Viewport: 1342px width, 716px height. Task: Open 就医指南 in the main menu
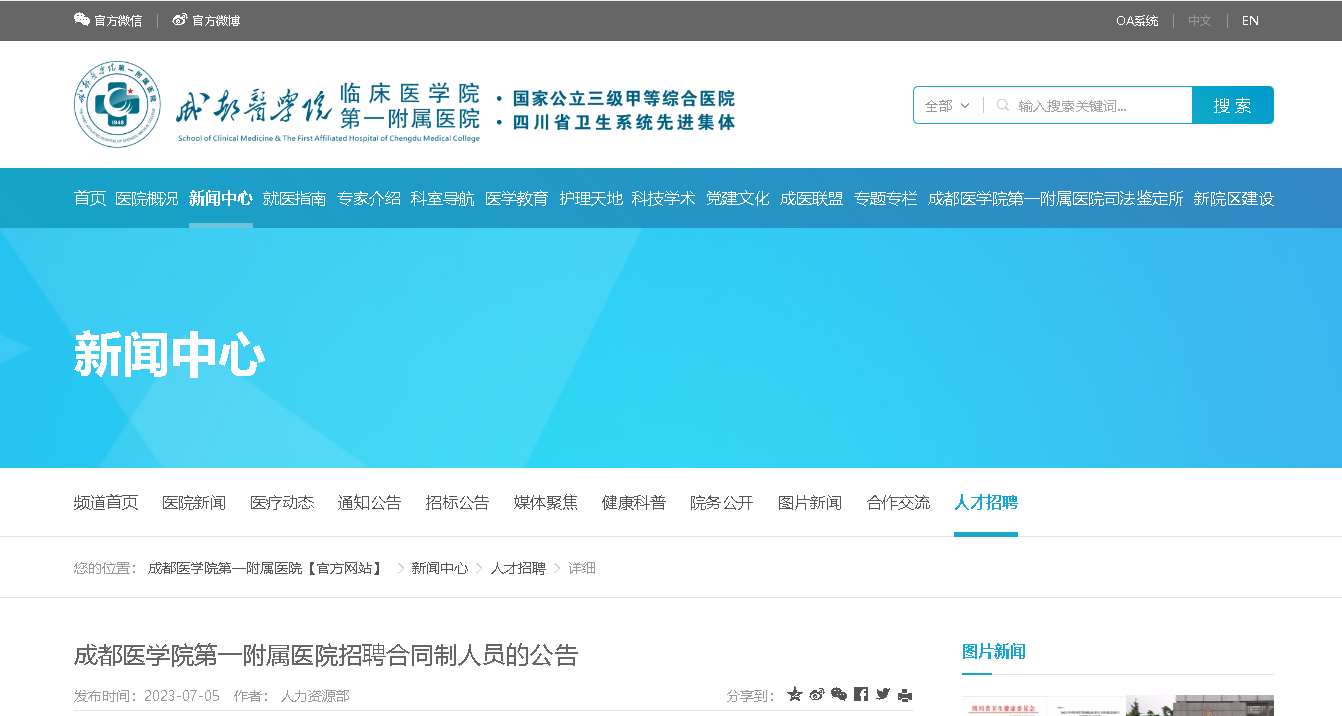pos(294,198)
